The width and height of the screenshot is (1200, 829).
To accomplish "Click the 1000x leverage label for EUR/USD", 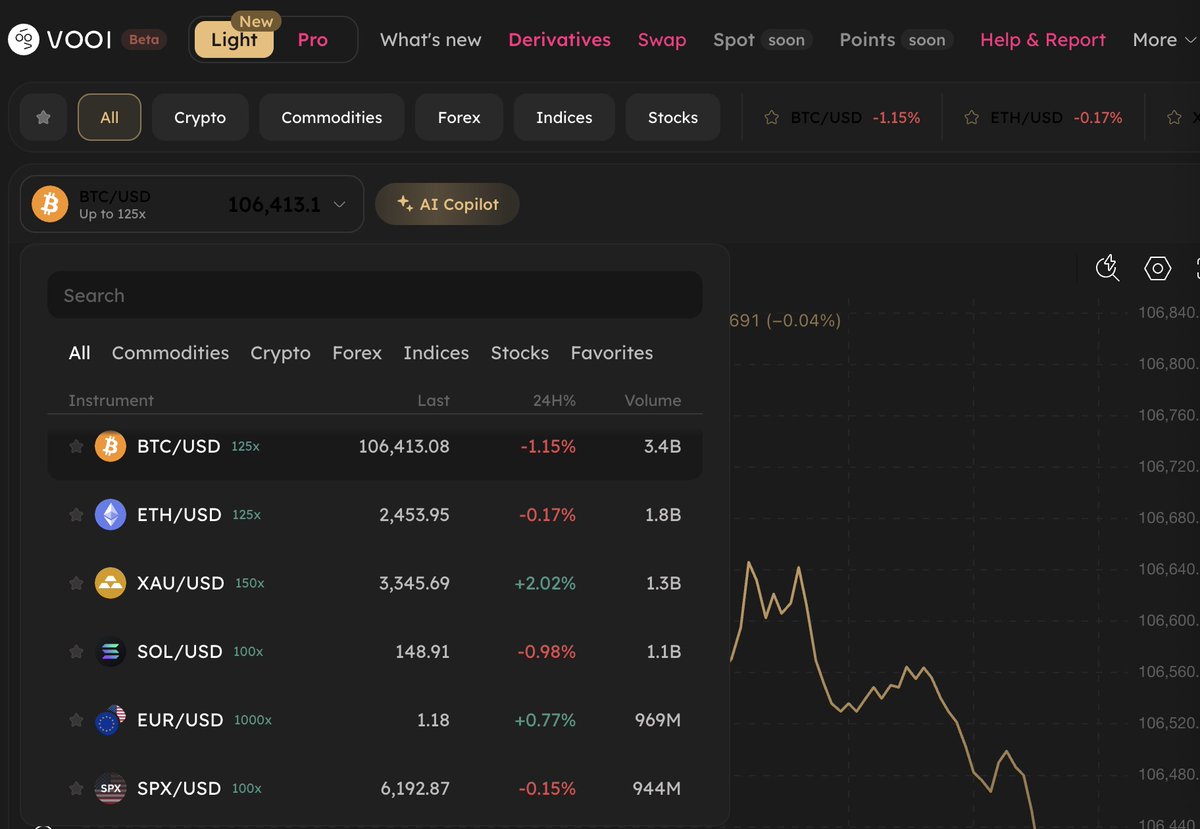I will coord(252,720).
